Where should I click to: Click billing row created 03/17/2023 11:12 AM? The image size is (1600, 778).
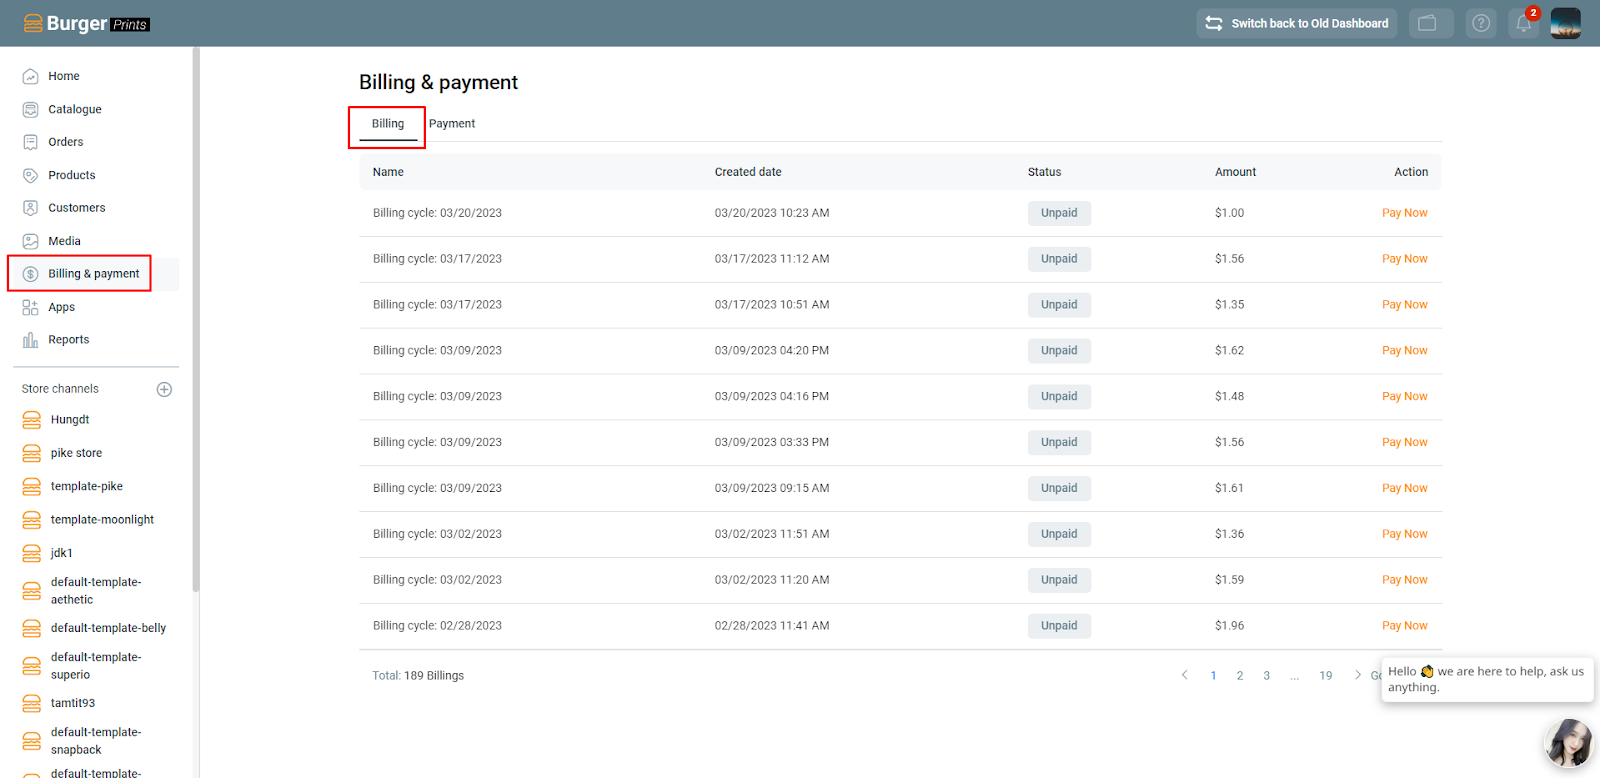click(900, 259)
